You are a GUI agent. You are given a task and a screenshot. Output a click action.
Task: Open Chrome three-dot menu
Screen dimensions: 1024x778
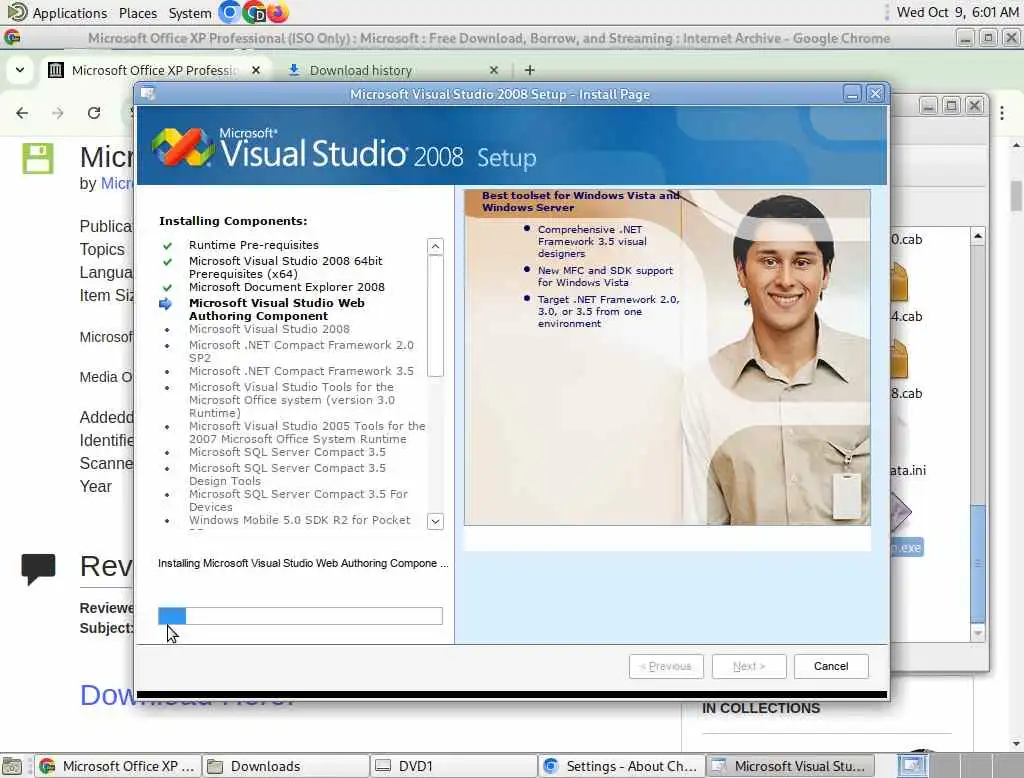[x=1002, y=113]
